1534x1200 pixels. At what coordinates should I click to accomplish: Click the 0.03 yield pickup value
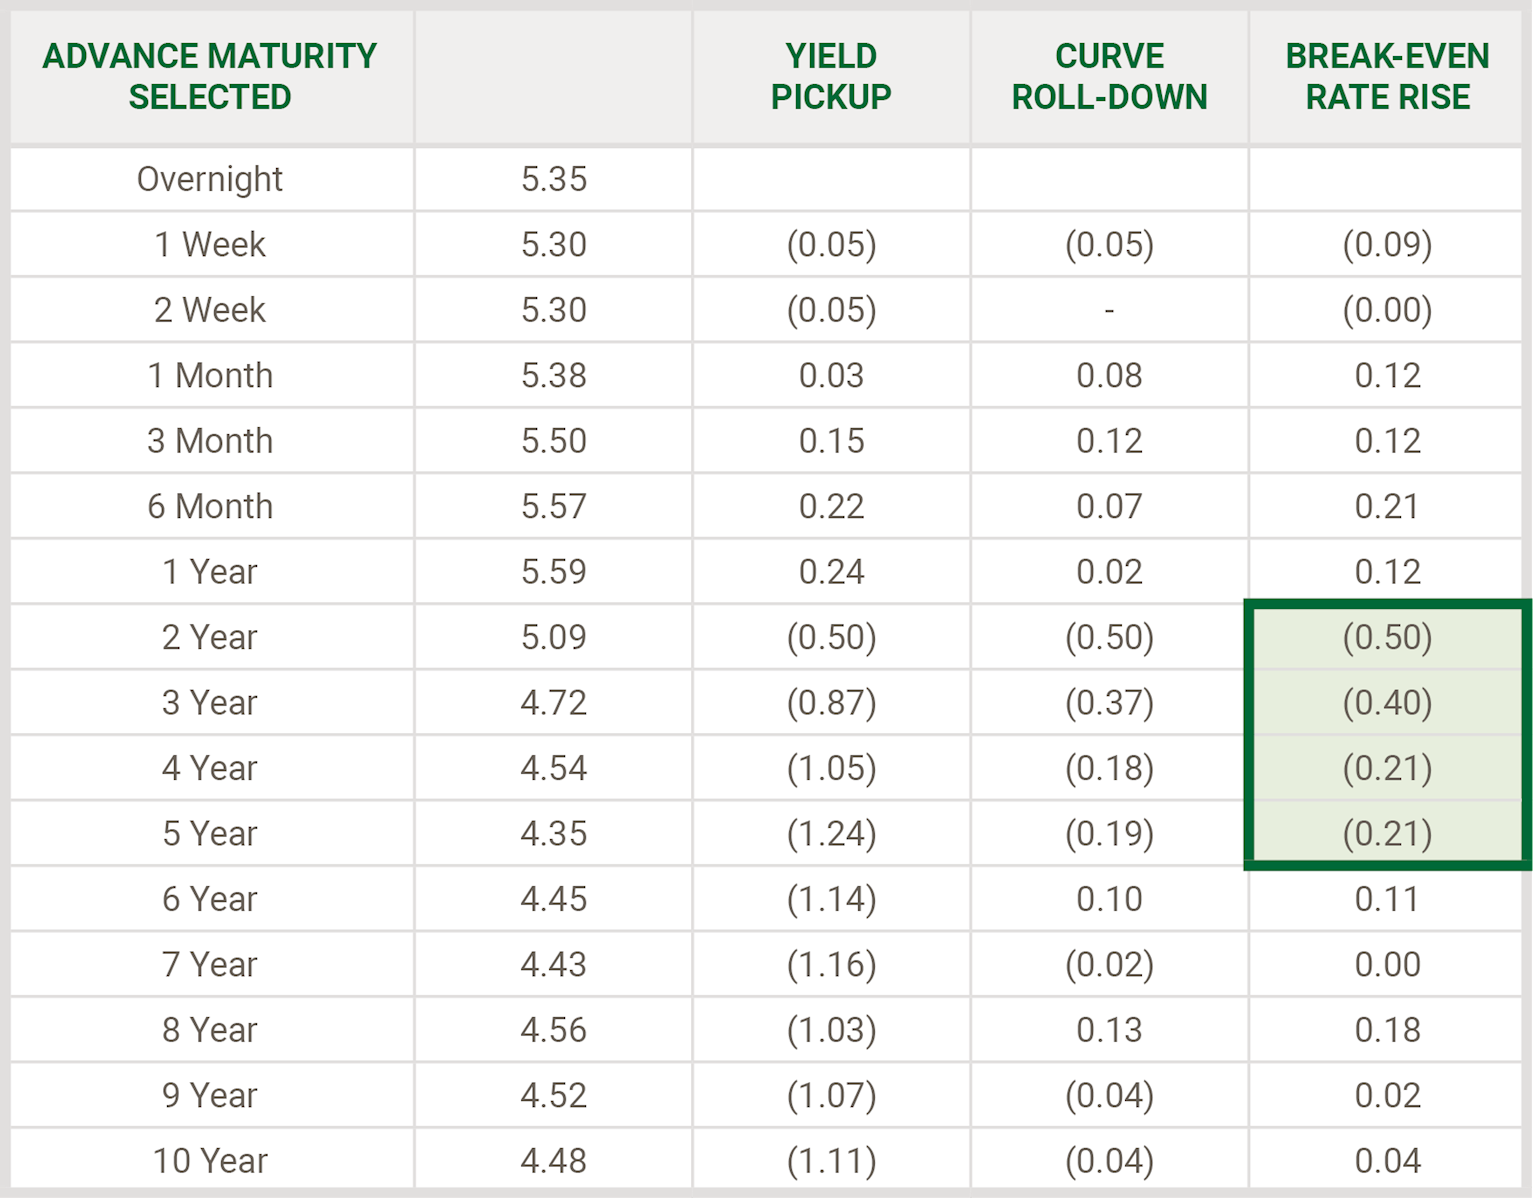tap(831, 375)
